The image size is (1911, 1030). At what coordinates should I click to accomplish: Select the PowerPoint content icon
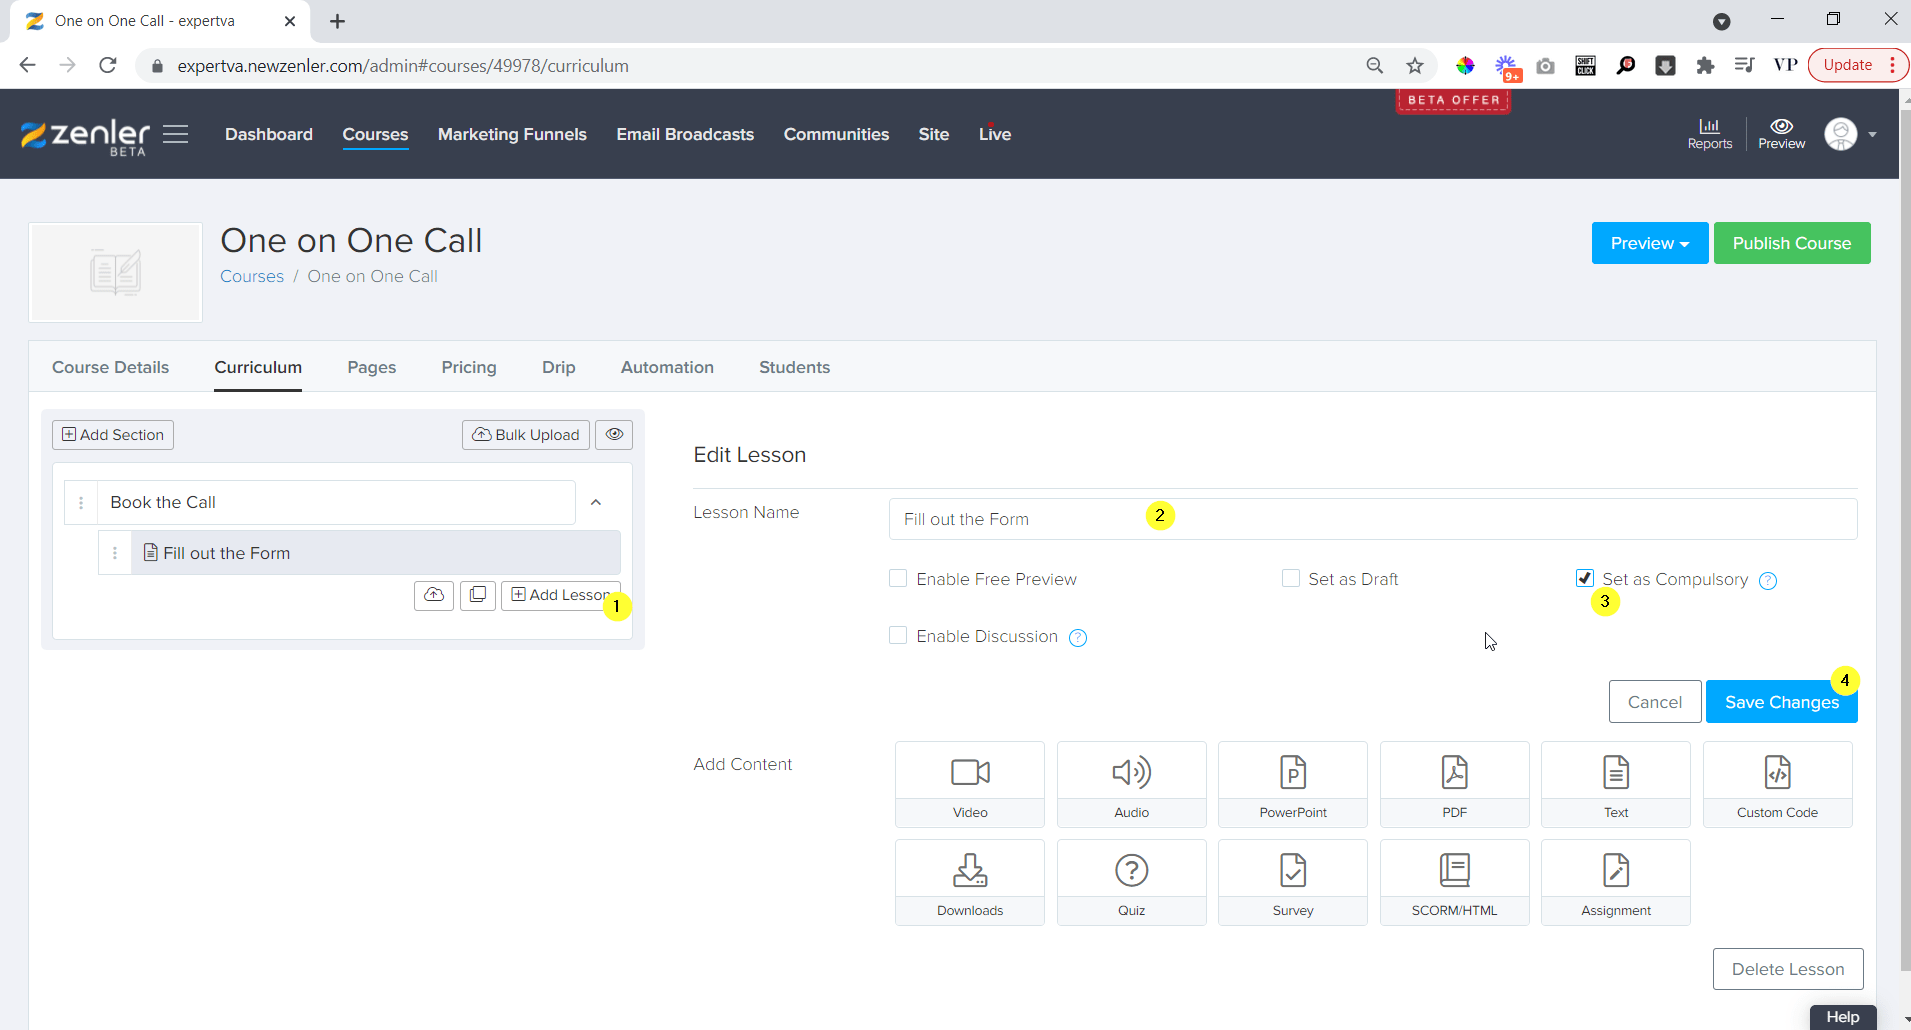1292,784
